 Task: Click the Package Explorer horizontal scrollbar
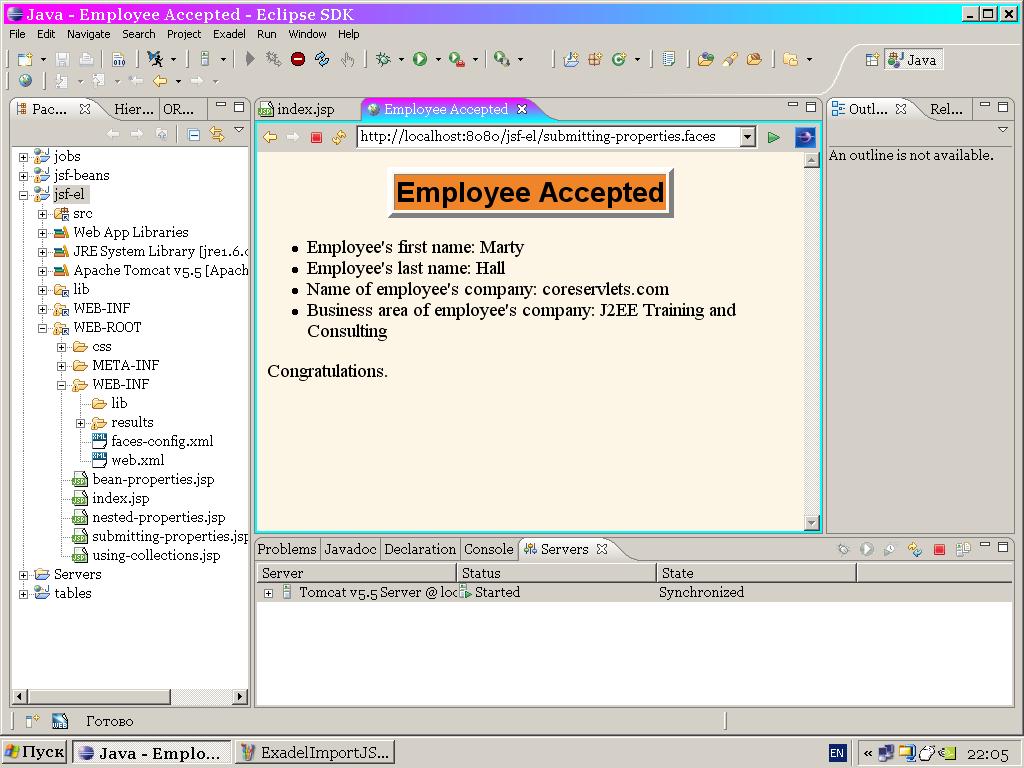click(x=131, y=696)
